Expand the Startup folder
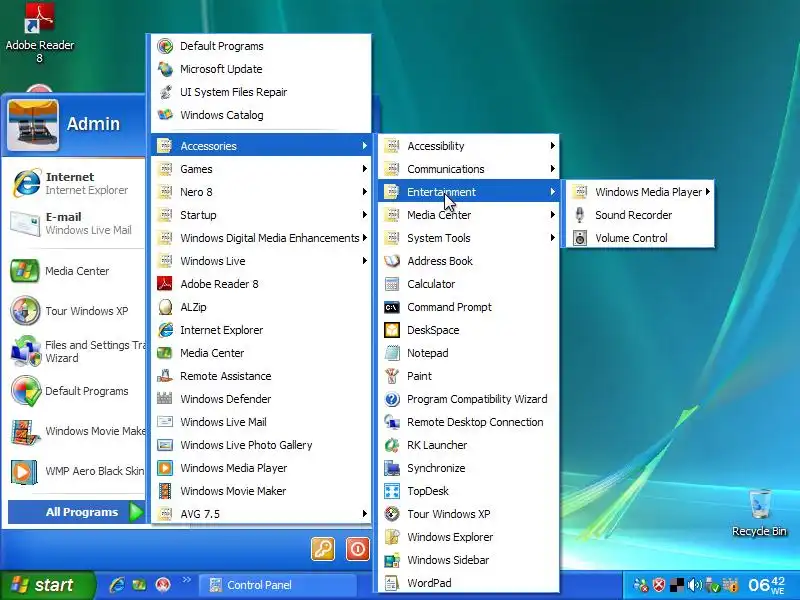Screen dimensions: 800x600 [261, 215]
